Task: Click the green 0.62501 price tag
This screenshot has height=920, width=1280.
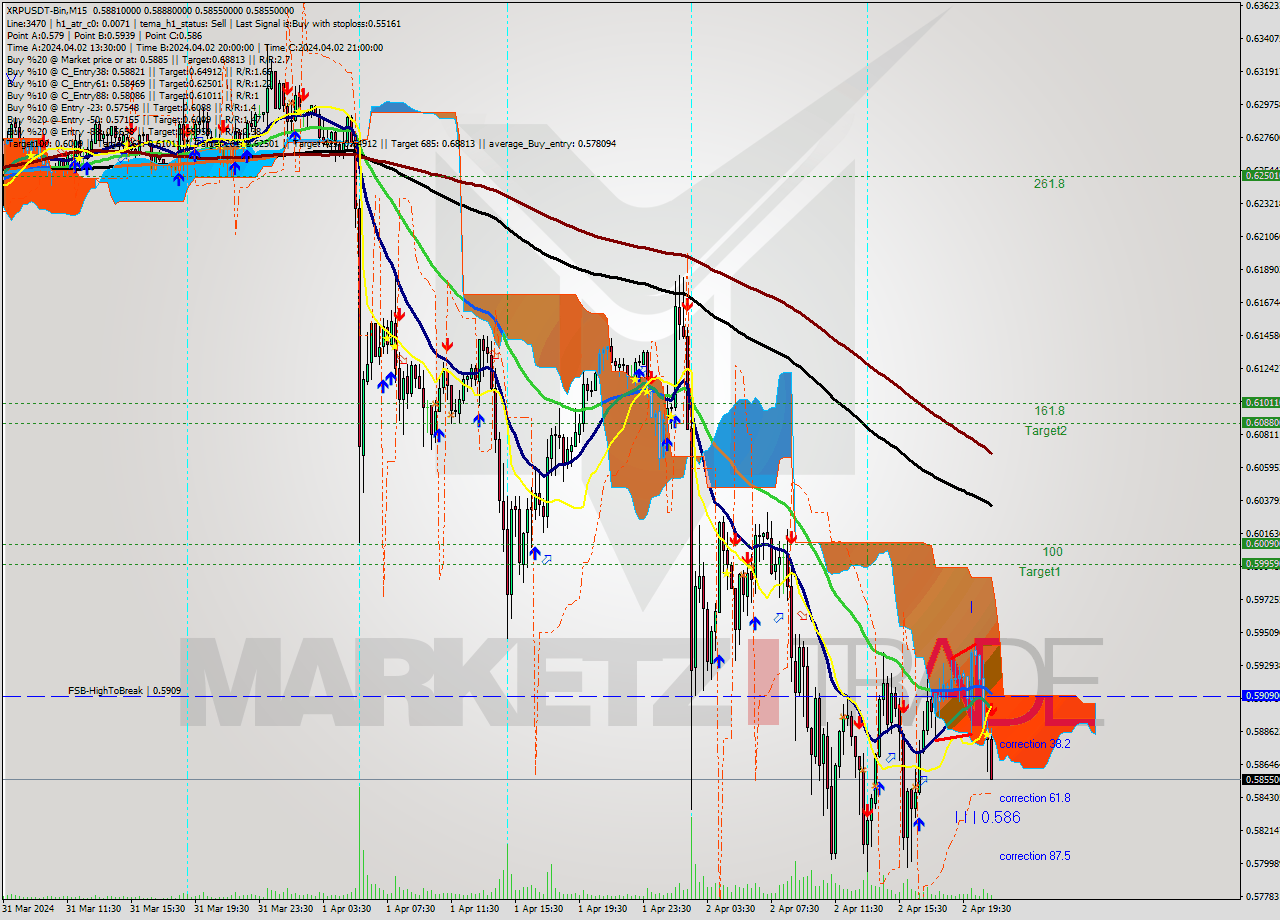Action: point(1260,175)
